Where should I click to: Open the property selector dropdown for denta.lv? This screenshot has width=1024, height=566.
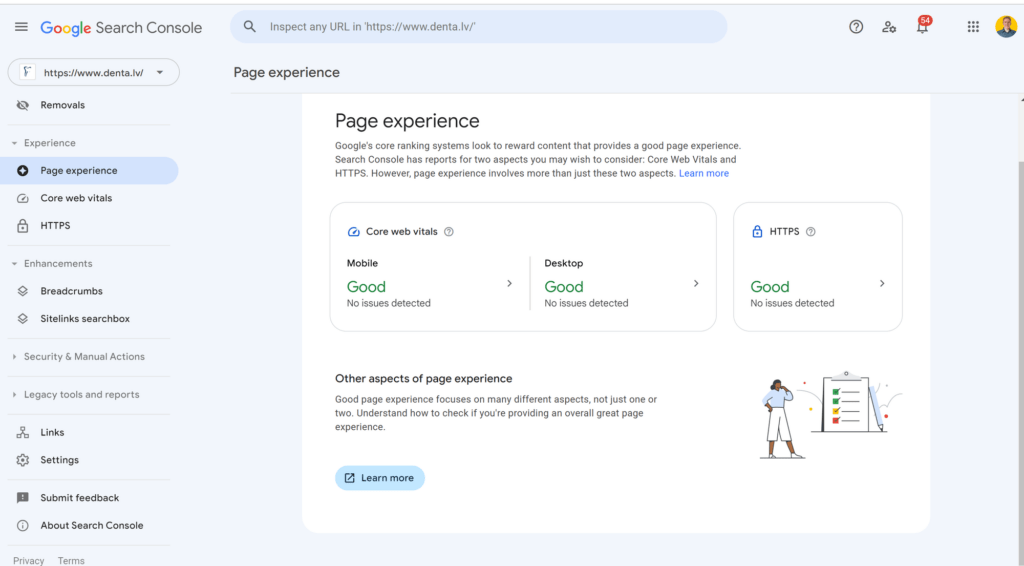tap(93, 72)
